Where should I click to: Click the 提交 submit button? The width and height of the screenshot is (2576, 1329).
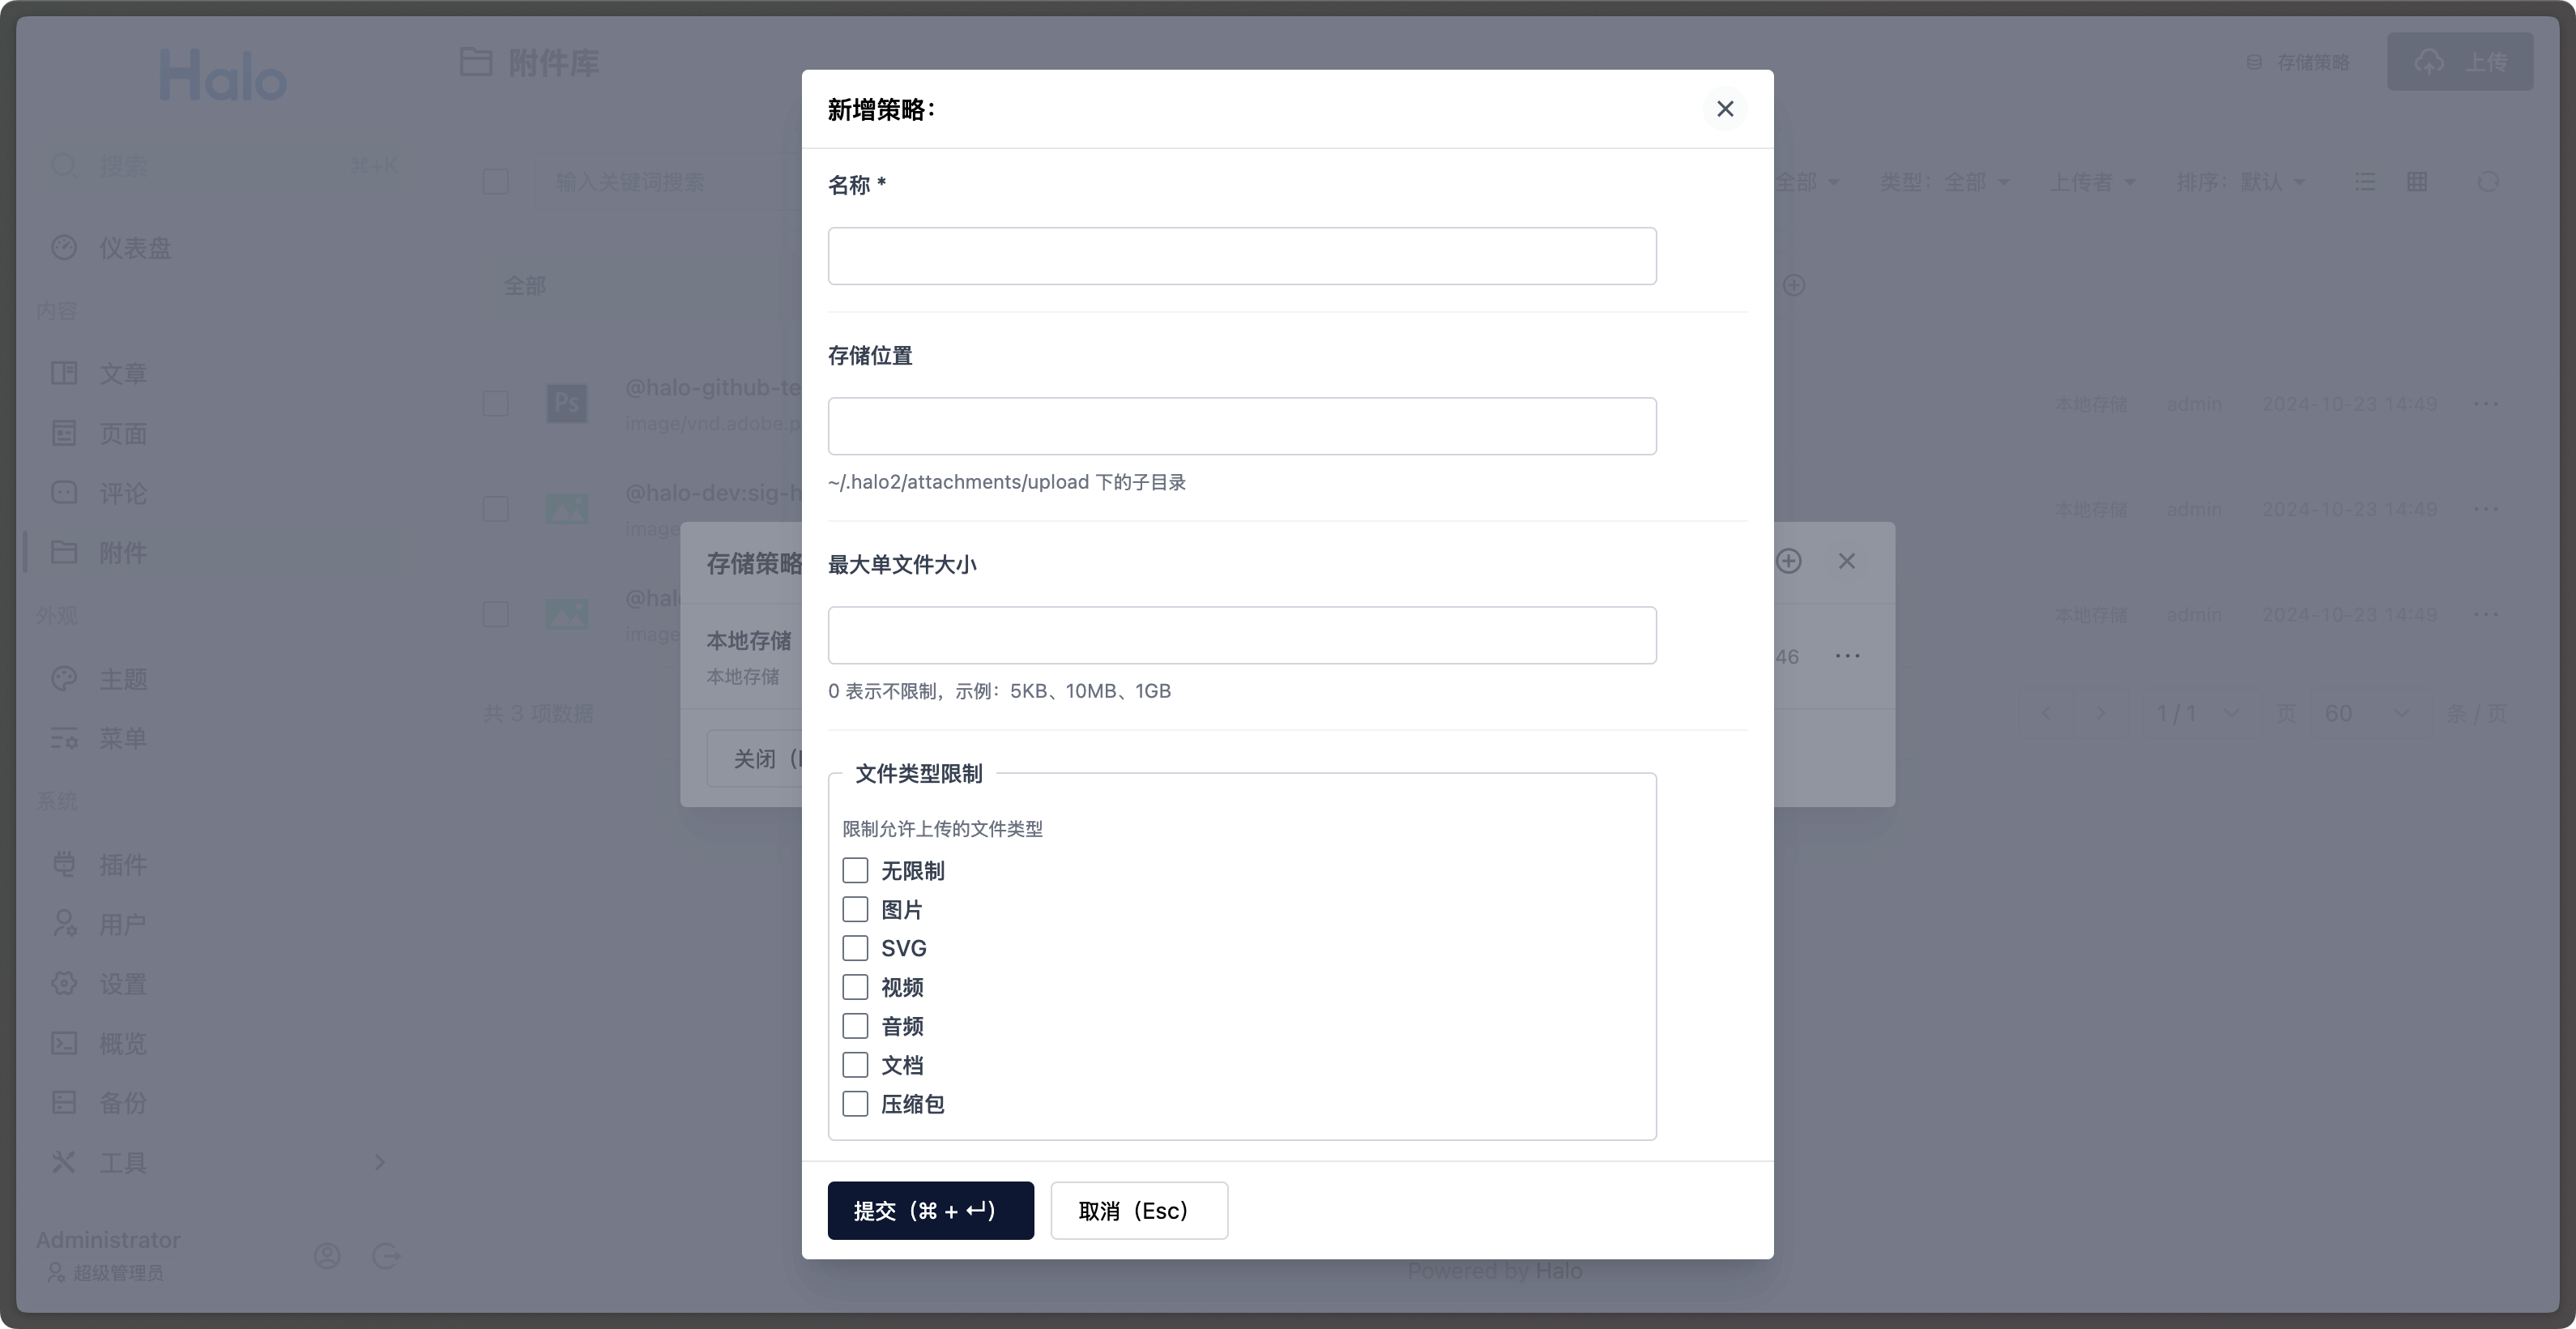[932, 1211]
